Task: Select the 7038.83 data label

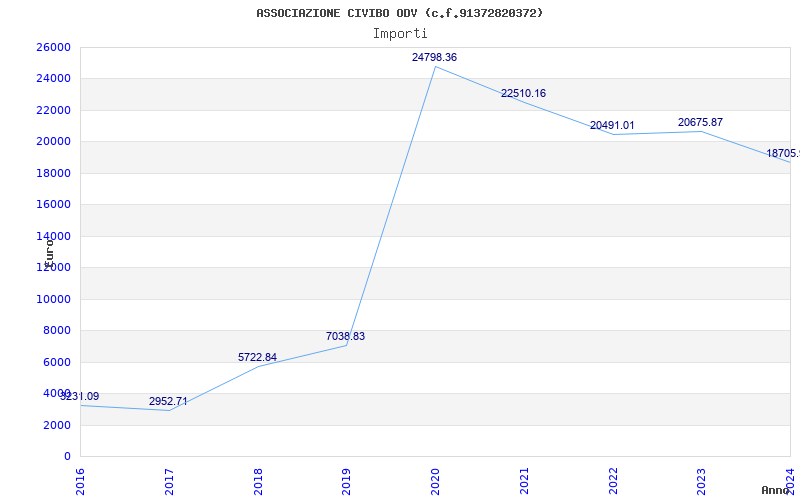Action: pos(345,337)
